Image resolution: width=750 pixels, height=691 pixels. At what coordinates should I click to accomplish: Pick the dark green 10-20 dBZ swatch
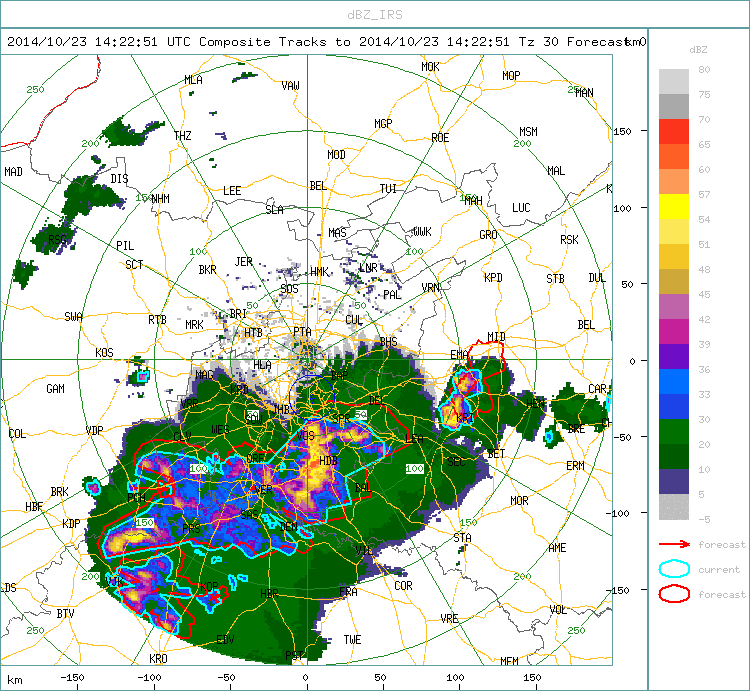coord(674,457)
